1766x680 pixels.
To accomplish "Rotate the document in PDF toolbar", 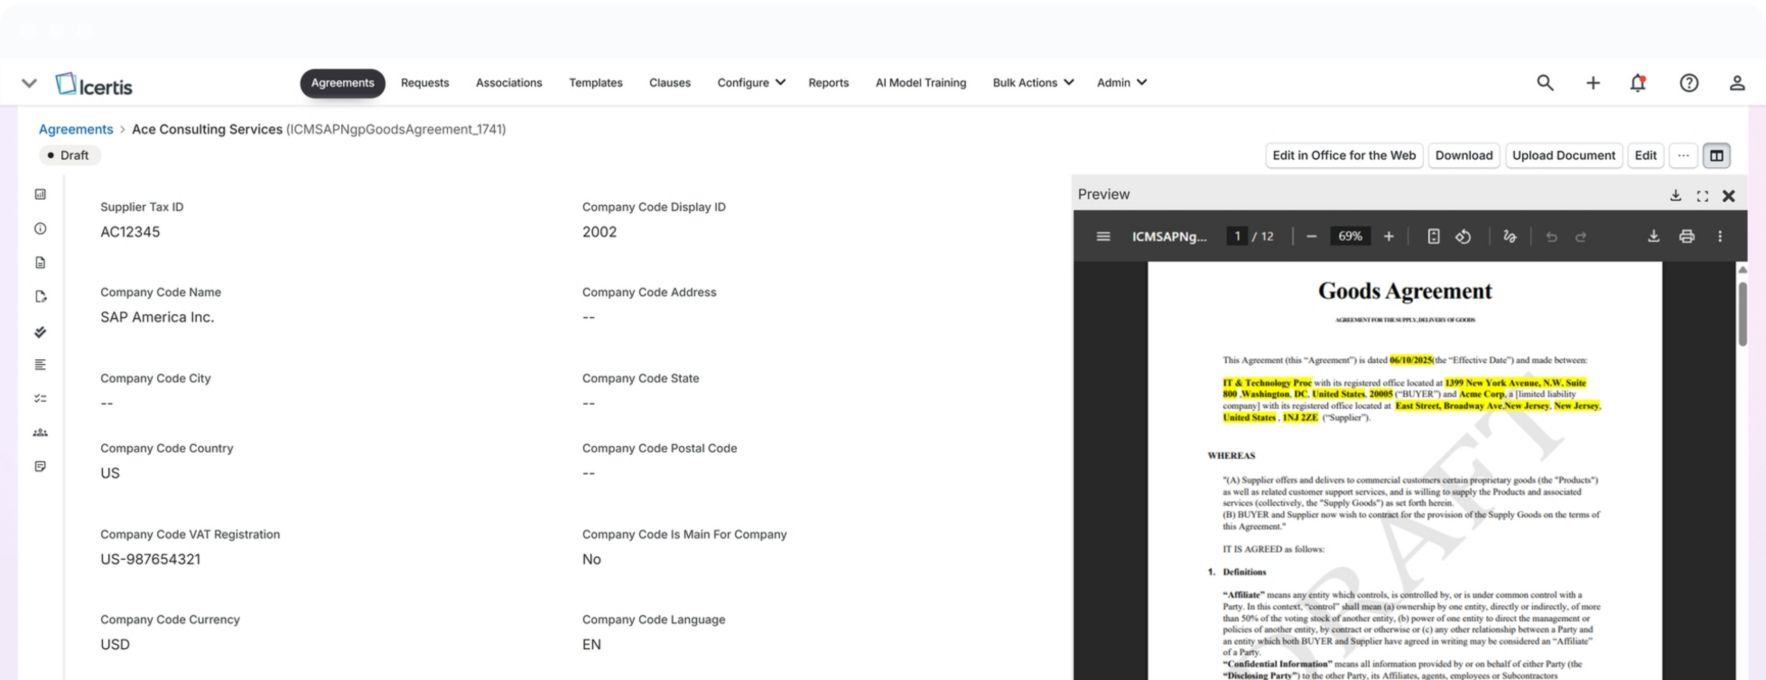I will tap(1463, 237).
